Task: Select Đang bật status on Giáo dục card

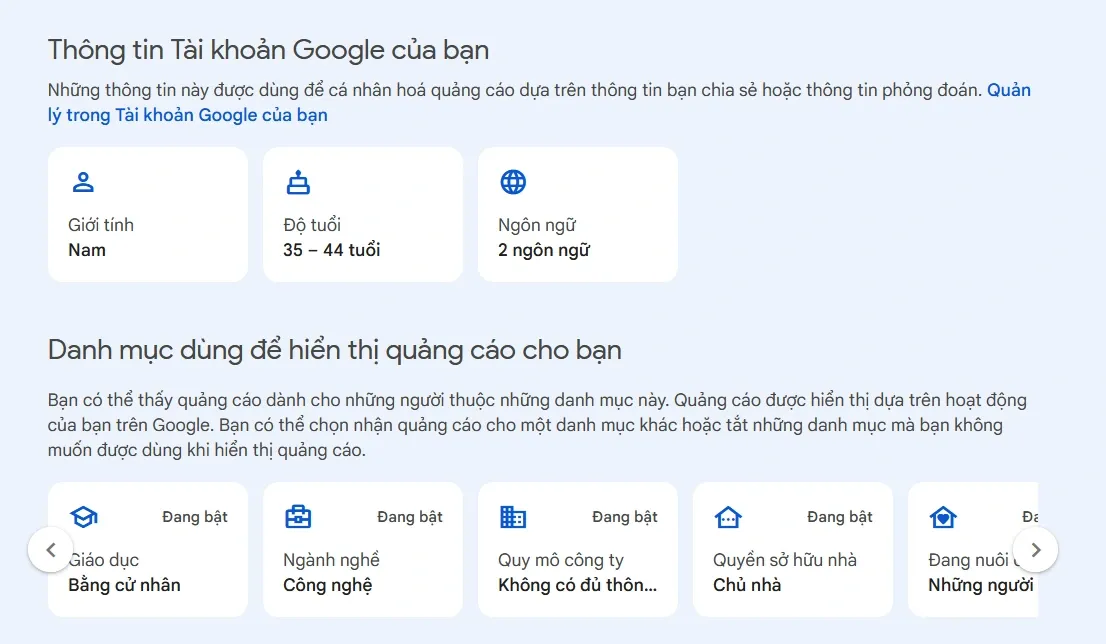Action: pos(195,517)
